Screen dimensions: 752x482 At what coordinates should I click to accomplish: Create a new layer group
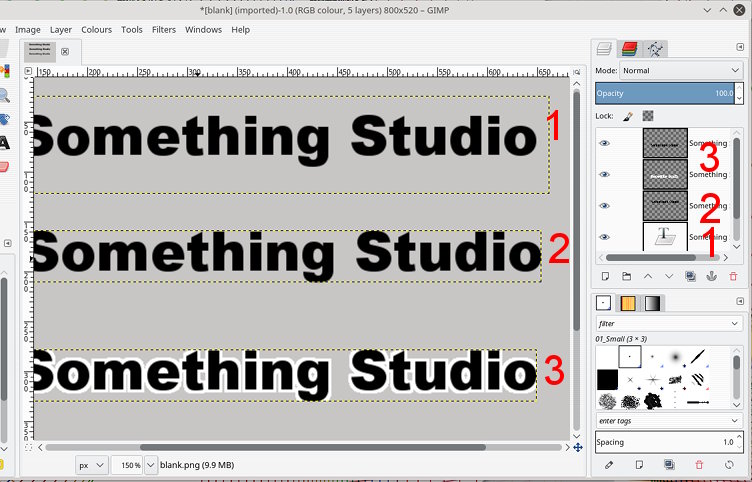pyautogui.click(x=626, y=276)
